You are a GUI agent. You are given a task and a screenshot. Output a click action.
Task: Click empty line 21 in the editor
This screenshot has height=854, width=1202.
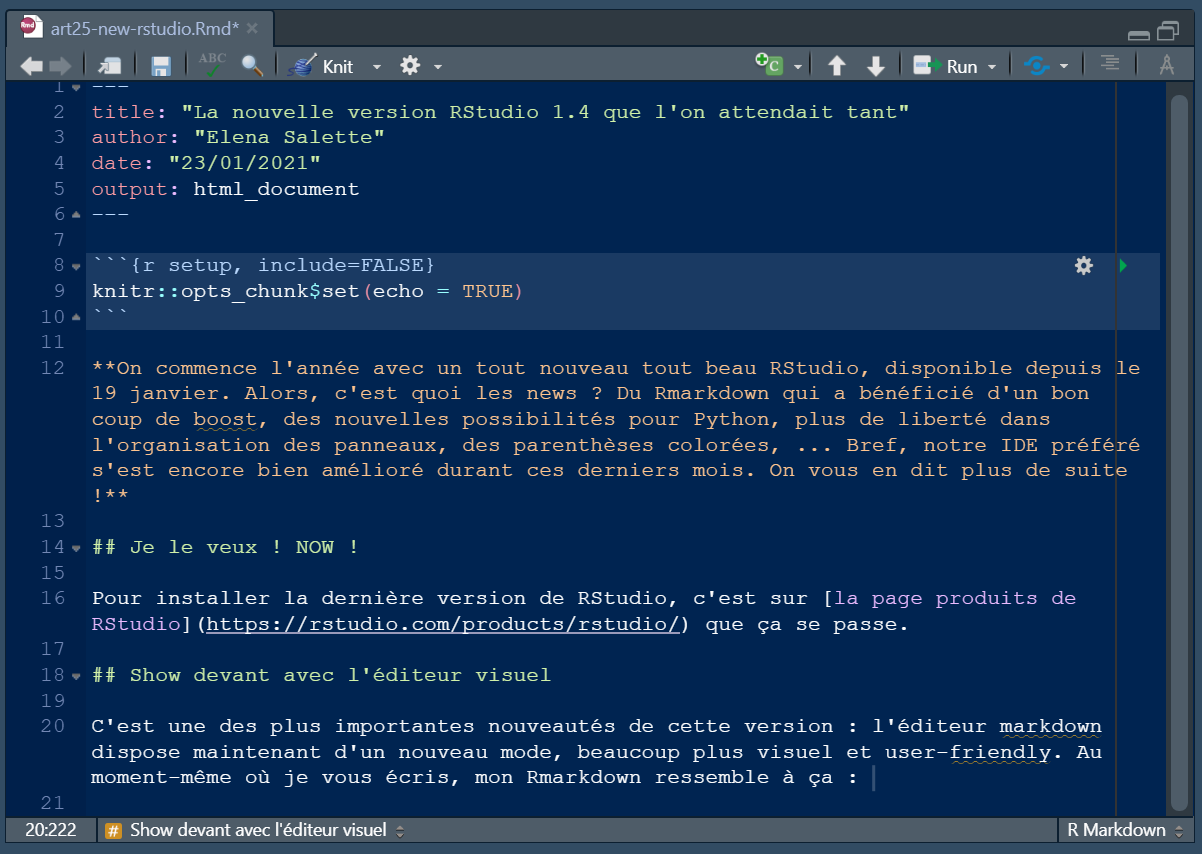coord(625,803)
